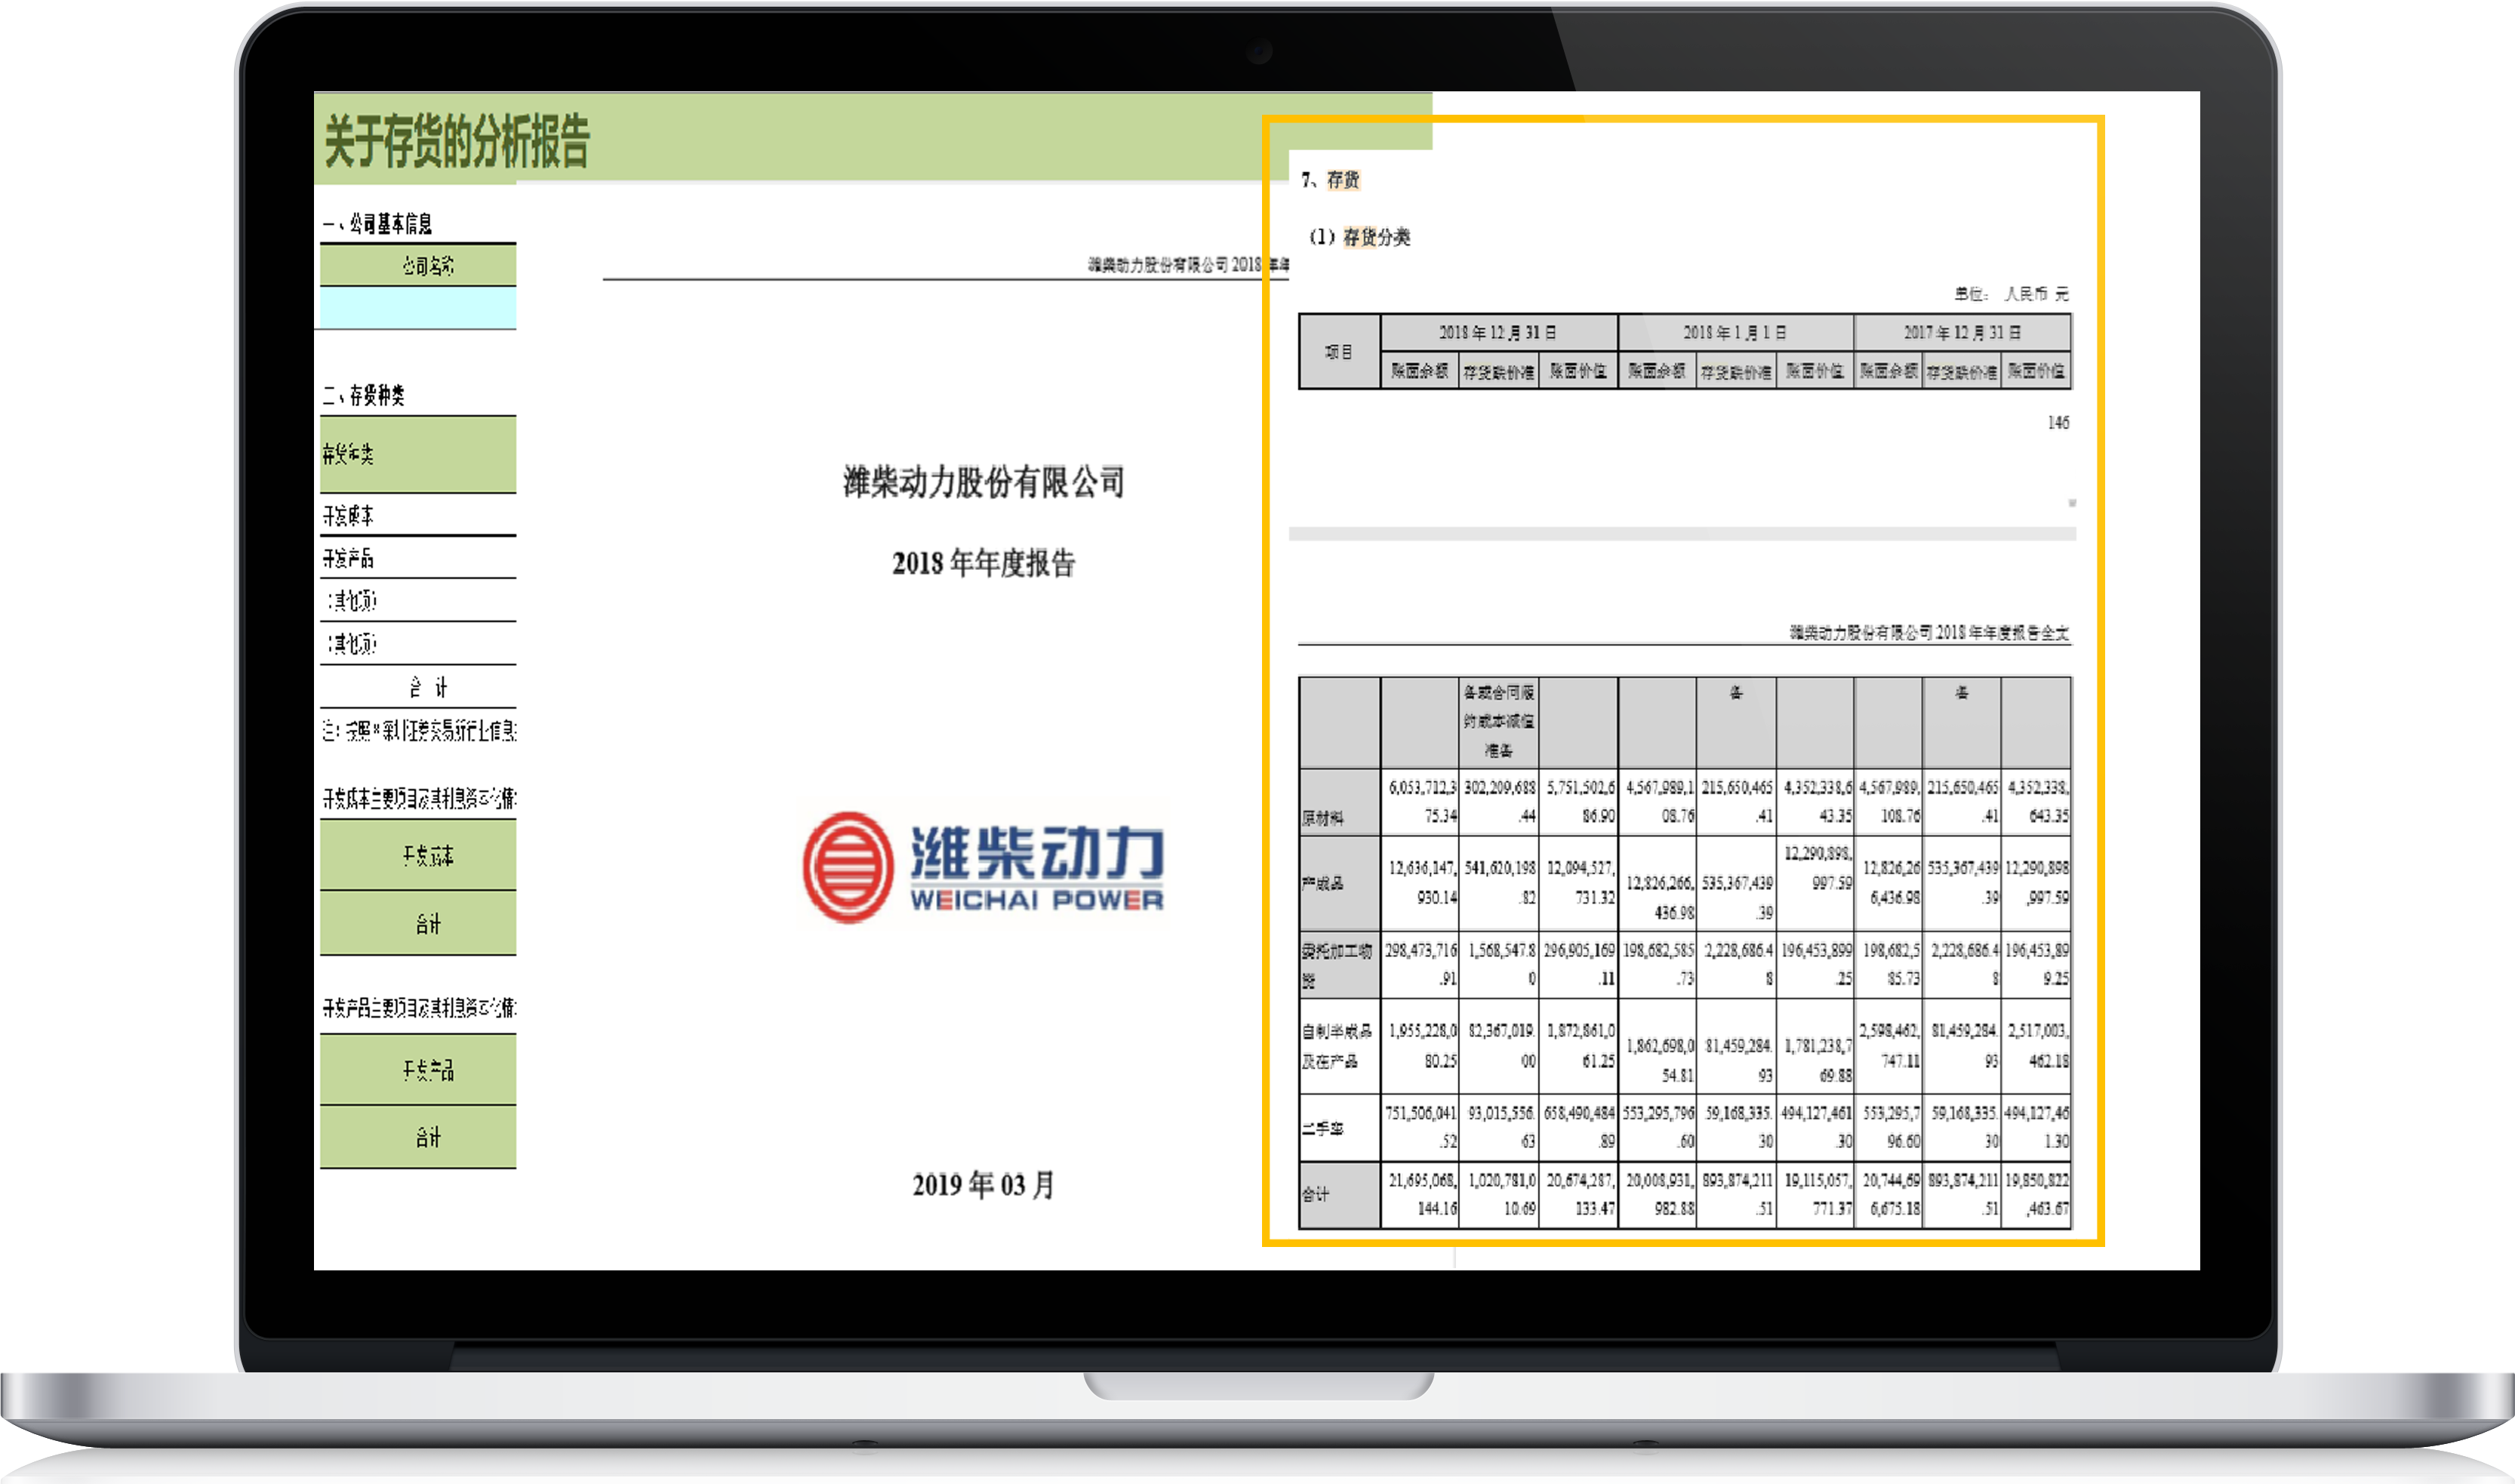The image size is (2515, 1484).
Task: Click the 二手车 row label
Action: pyautogui.click(x=1323, y=1128)
